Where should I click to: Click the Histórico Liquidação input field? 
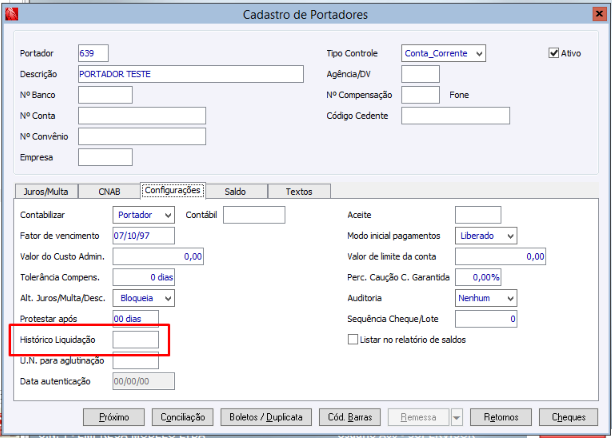[135, 340]
